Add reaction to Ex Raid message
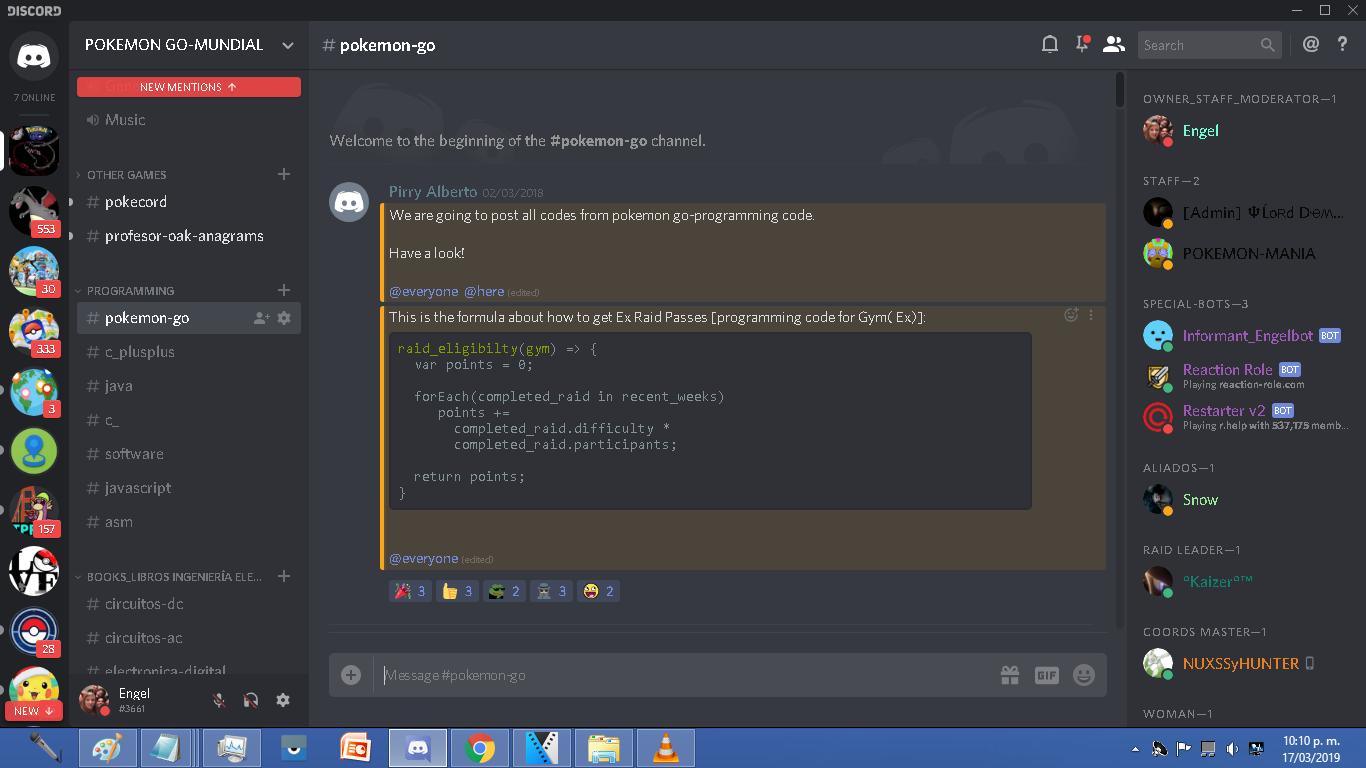Image resolution: width=1366 pixels, height=768 pixels. (x=1071, y=315)
